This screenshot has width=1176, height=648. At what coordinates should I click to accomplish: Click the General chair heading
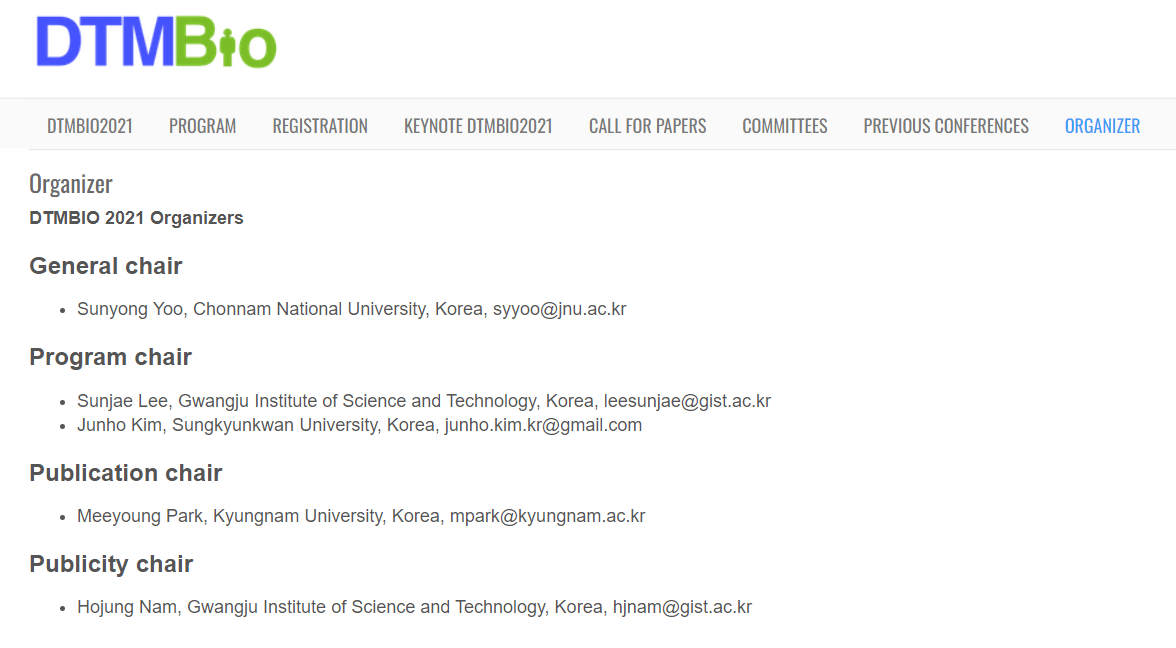click(x=106, y=266)
